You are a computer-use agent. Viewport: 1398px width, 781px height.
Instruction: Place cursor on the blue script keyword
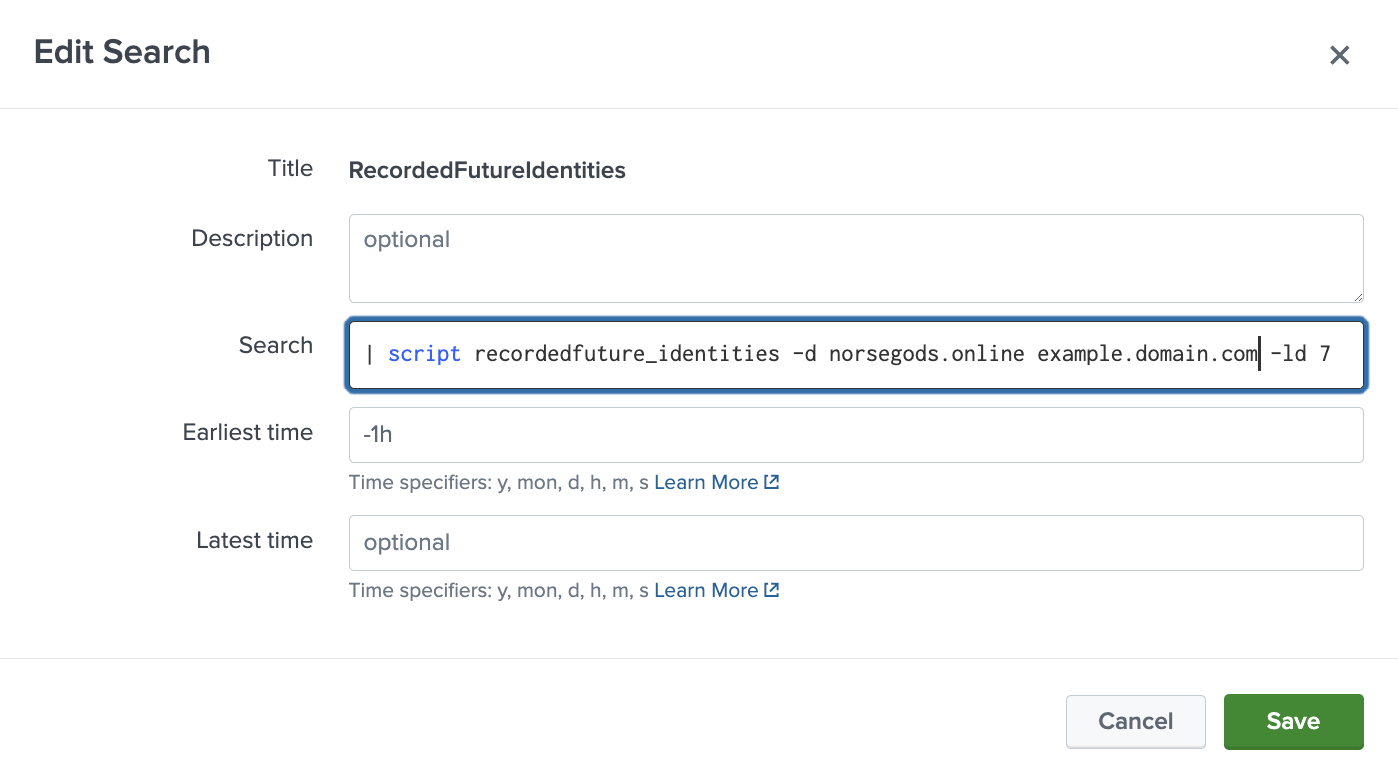(424, 354)
